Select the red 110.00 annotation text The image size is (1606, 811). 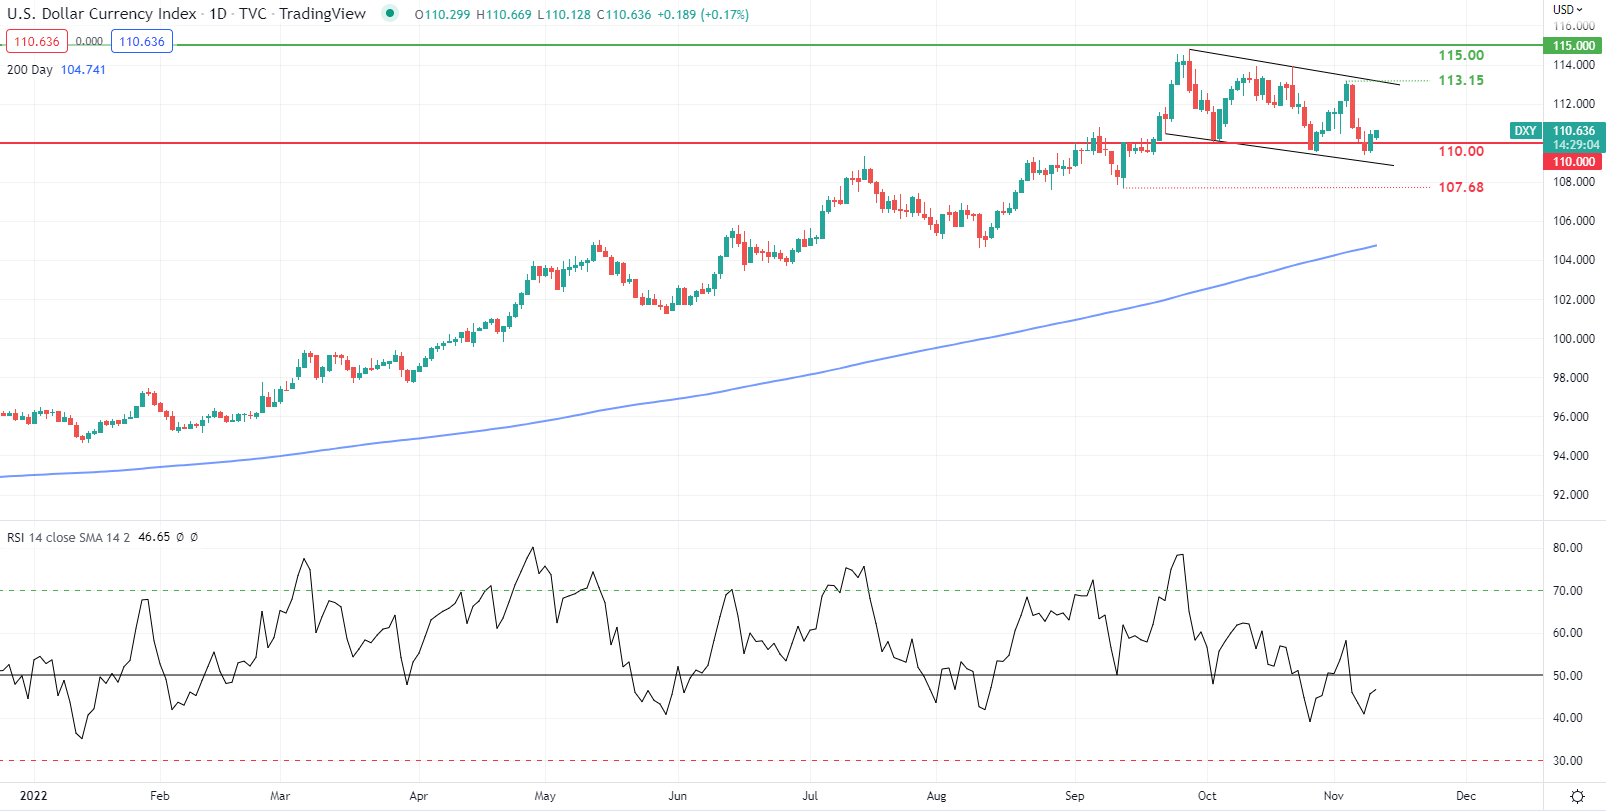click(x=1461, y=151)
